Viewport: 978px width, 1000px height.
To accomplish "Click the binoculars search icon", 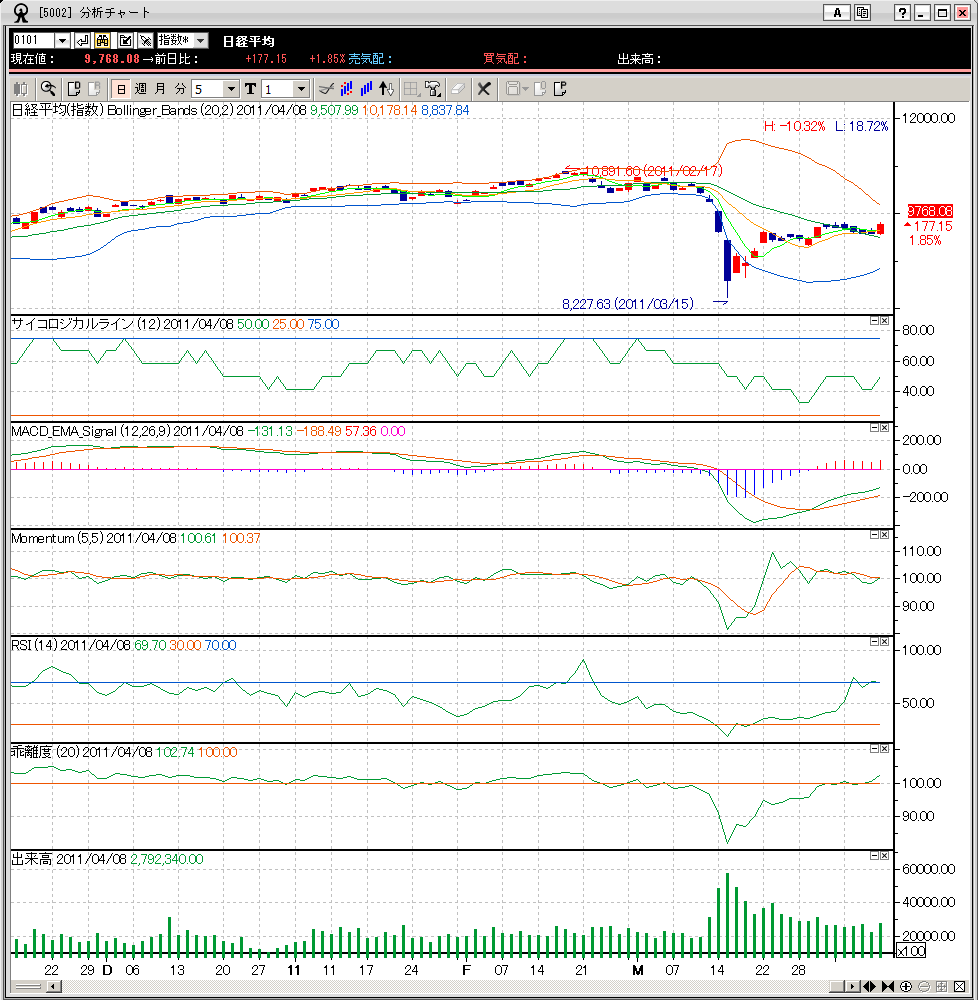I will click(x=101, y=40).
